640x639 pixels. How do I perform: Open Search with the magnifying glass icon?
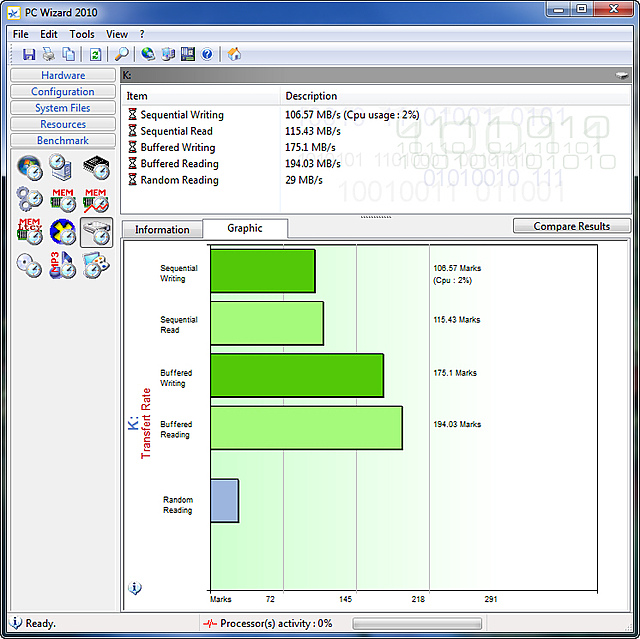122,54
